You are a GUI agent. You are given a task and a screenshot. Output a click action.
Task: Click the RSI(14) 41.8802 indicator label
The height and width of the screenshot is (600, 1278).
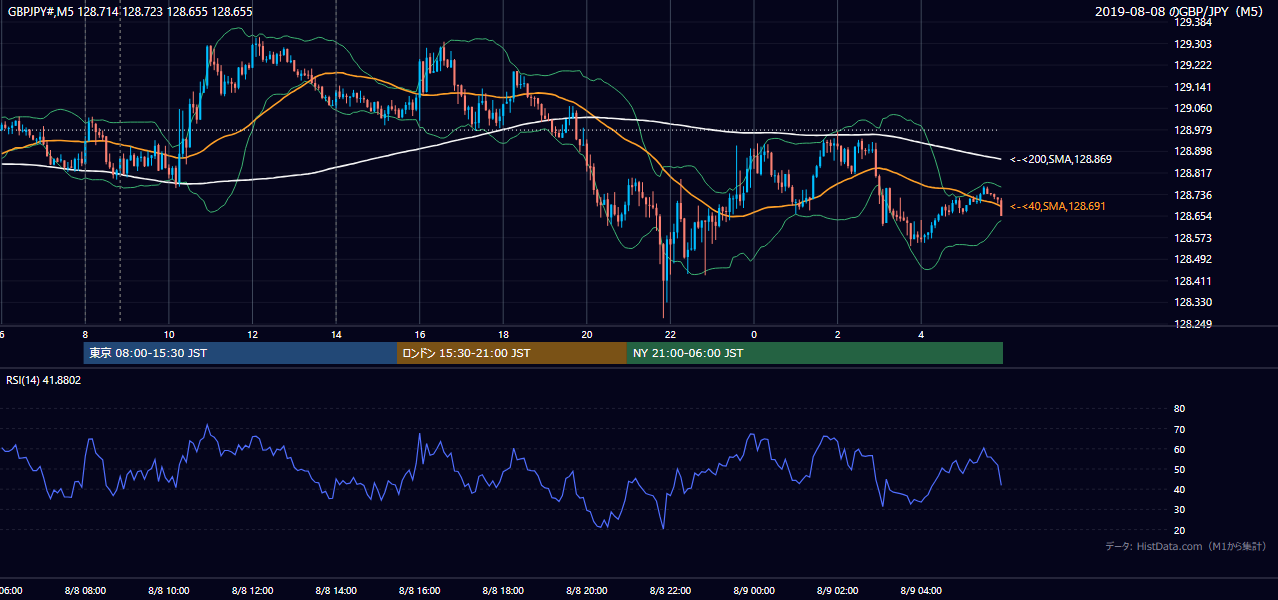44,380
